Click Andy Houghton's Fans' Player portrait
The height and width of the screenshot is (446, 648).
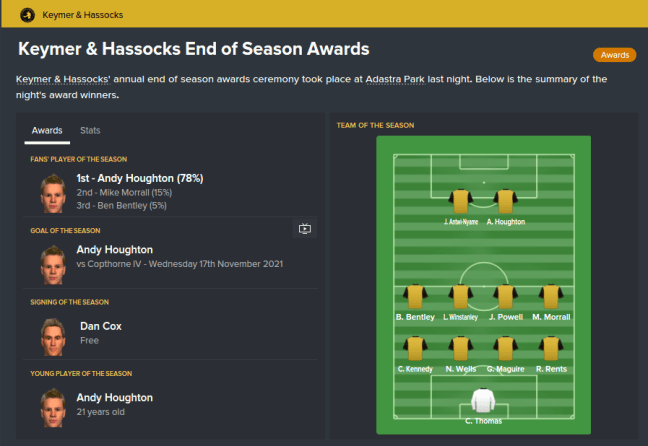52,192
